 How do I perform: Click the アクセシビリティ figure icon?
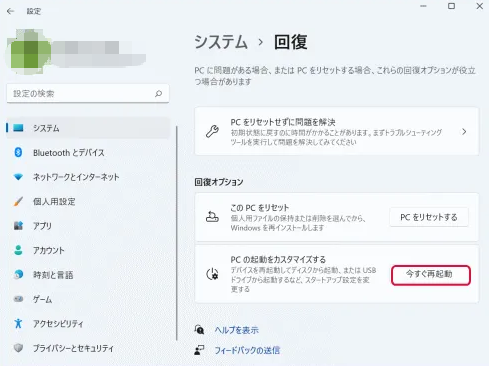point(18,323)
